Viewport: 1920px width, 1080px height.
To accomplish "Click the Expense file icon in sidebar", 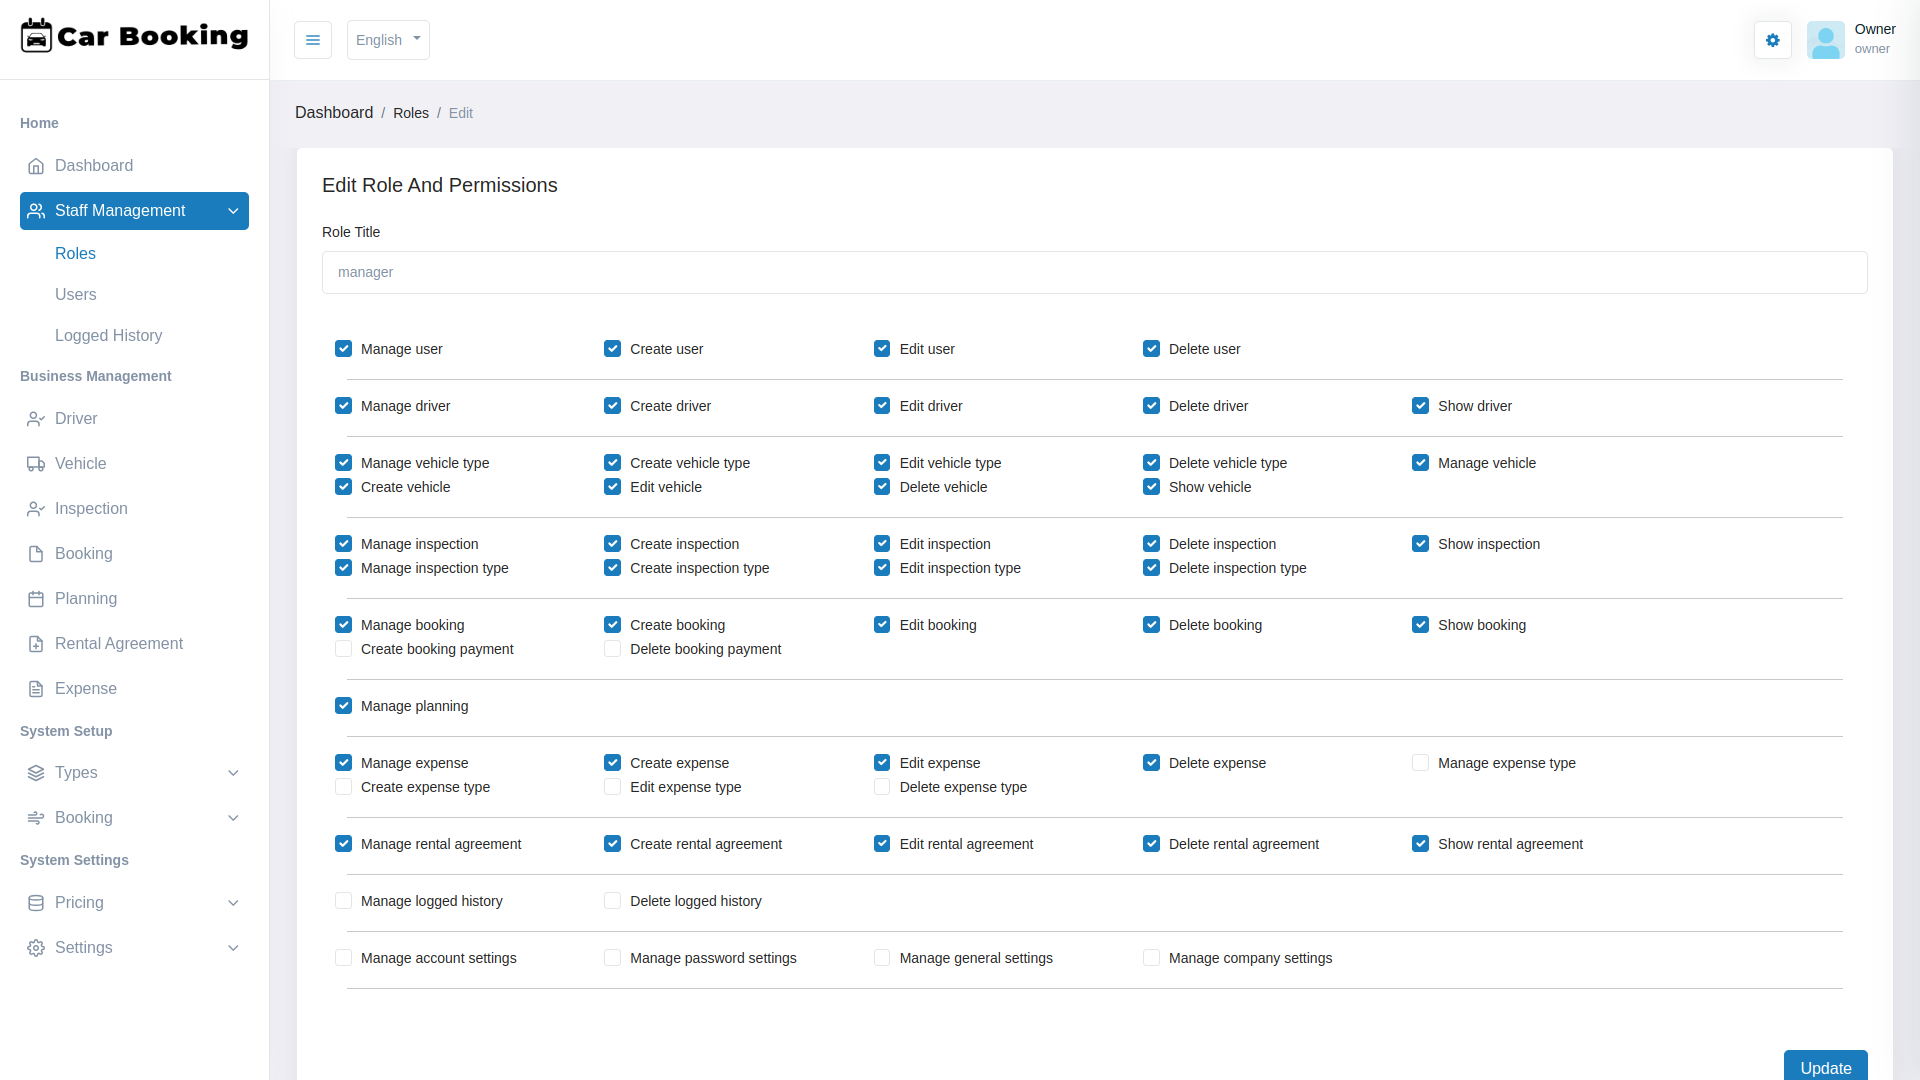I will coord(36,689).
